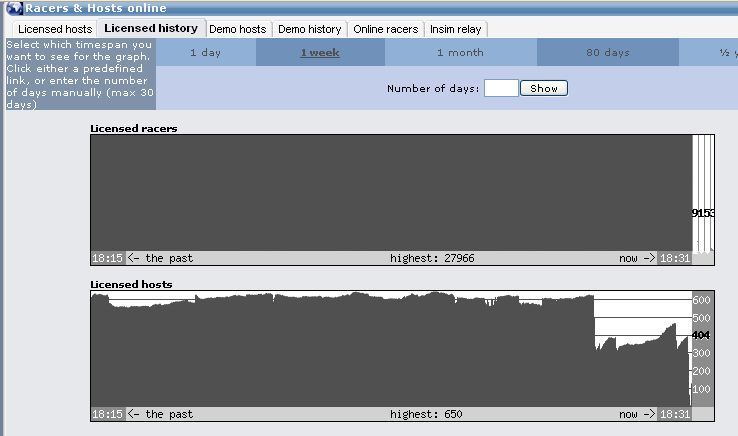This screenshot has width=738, height=436.
Task: Switch to the Licensed hosts tab
Action: [55, 29]
